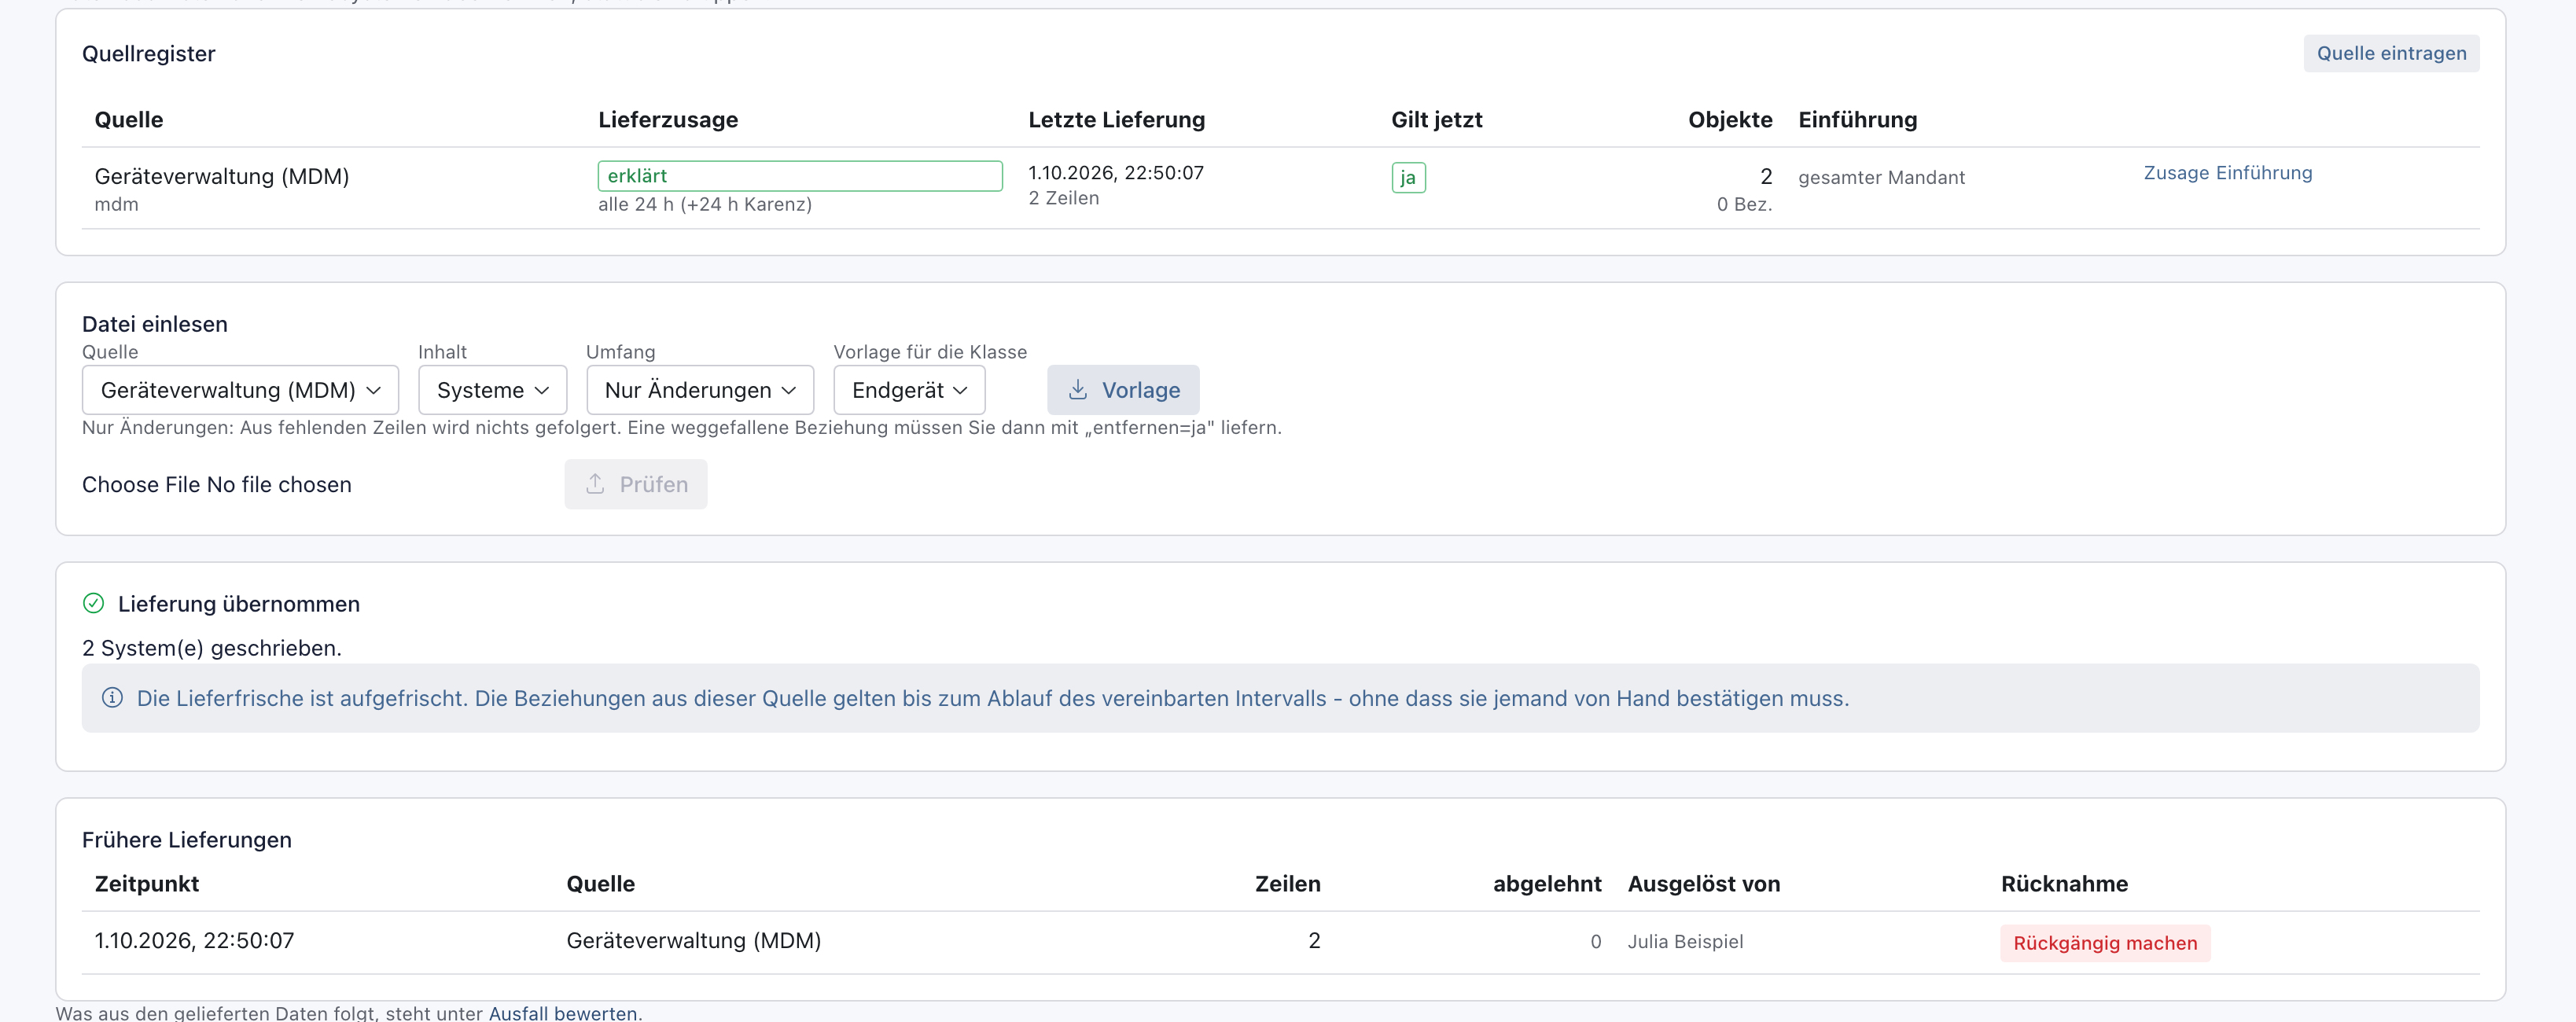2576x1022 pixels.
Task: Click the Frühere Lieferungen heading
Action: click(x=187, y=839)
